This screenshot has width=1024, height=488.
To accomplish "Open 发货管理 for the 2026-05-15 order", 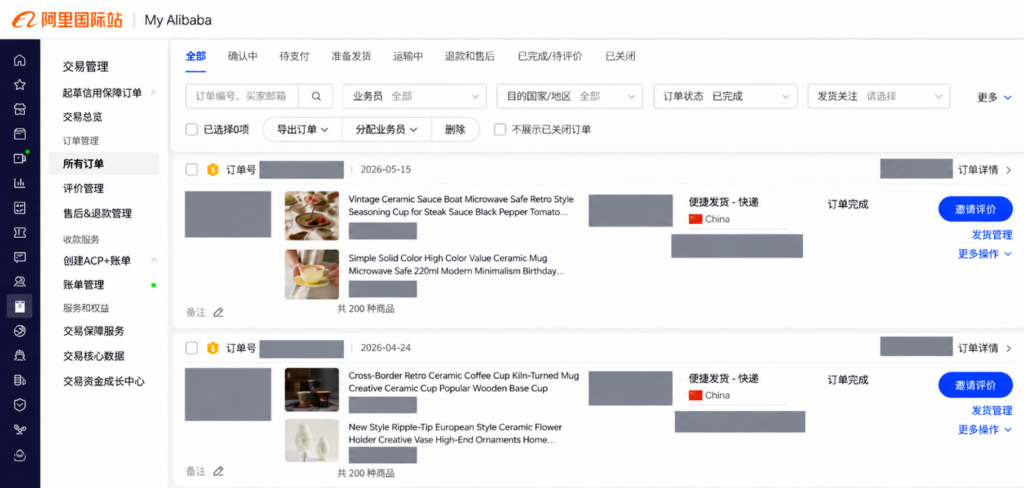I will (x=992, y=235).
